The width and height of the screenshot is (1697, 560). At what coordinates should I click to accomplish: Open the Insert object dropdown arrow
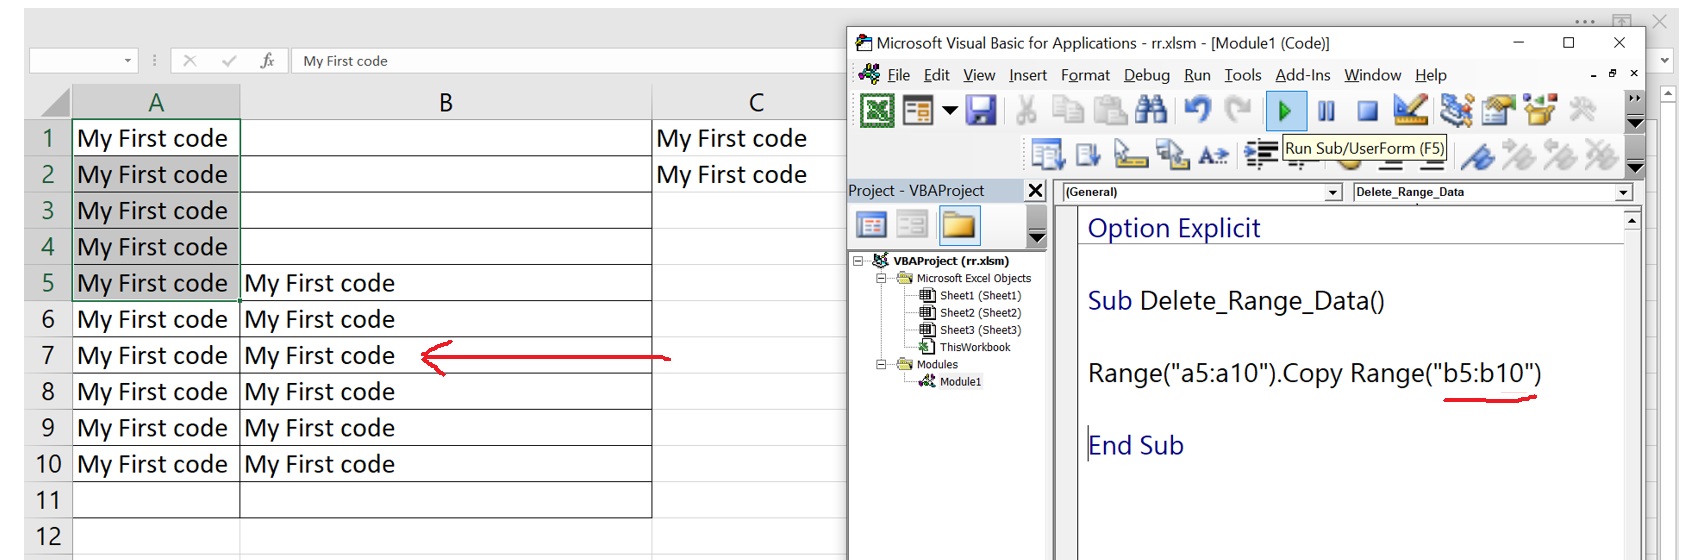(x=949, y=110)
